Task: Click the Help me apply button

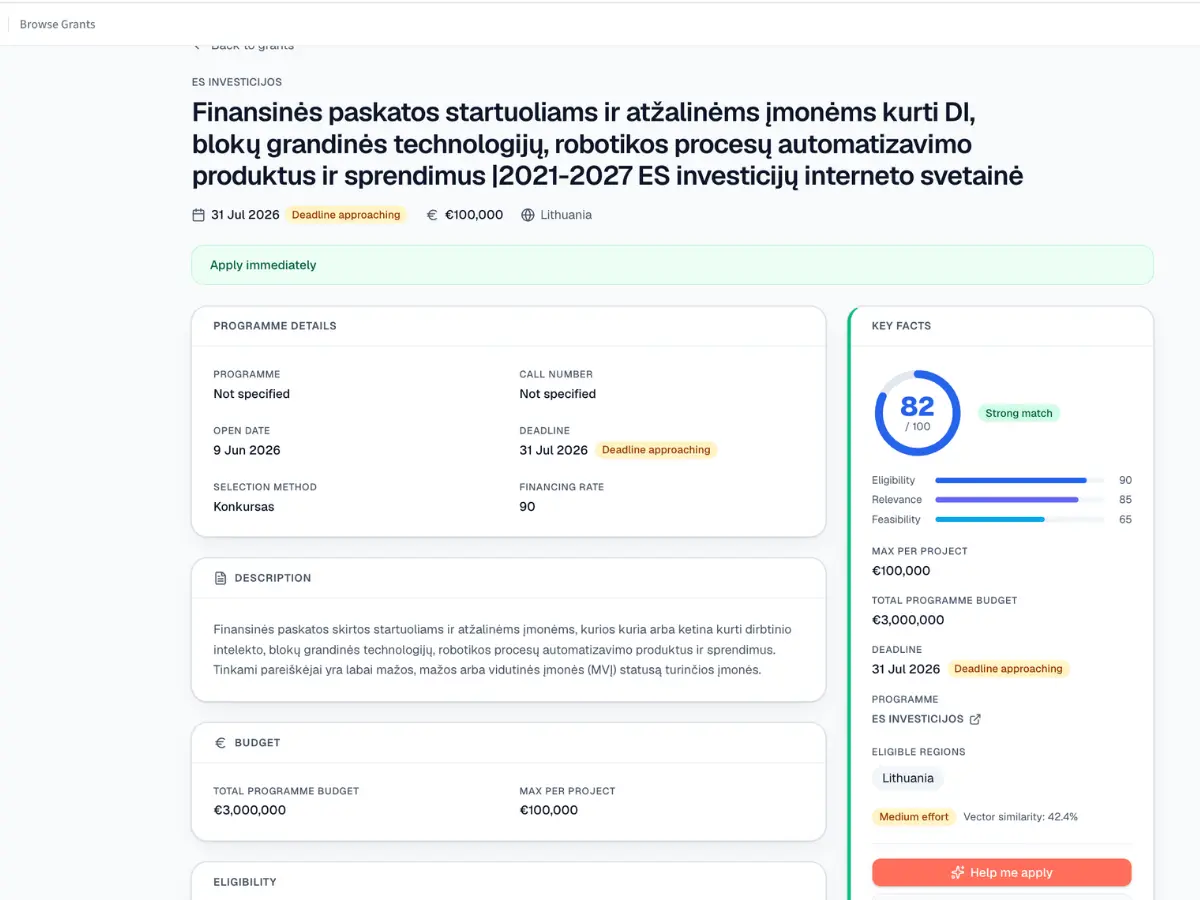Action: coord(1002,873)
